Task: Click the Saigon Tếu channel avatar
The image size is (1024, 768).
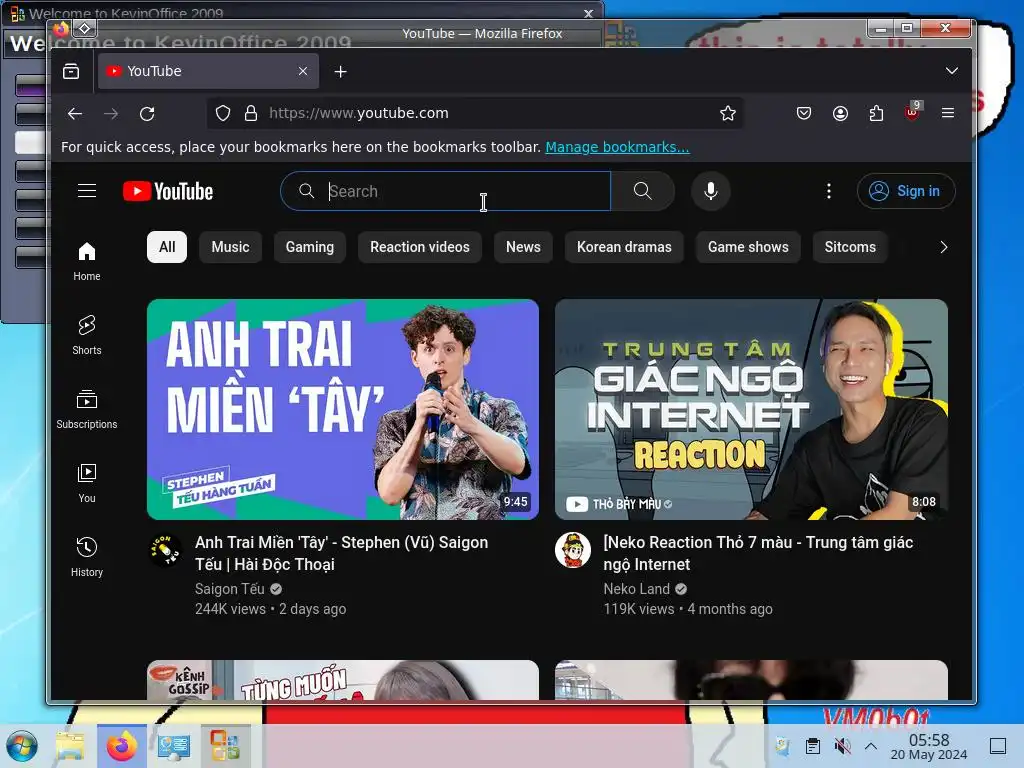Action: coord(165,550)
